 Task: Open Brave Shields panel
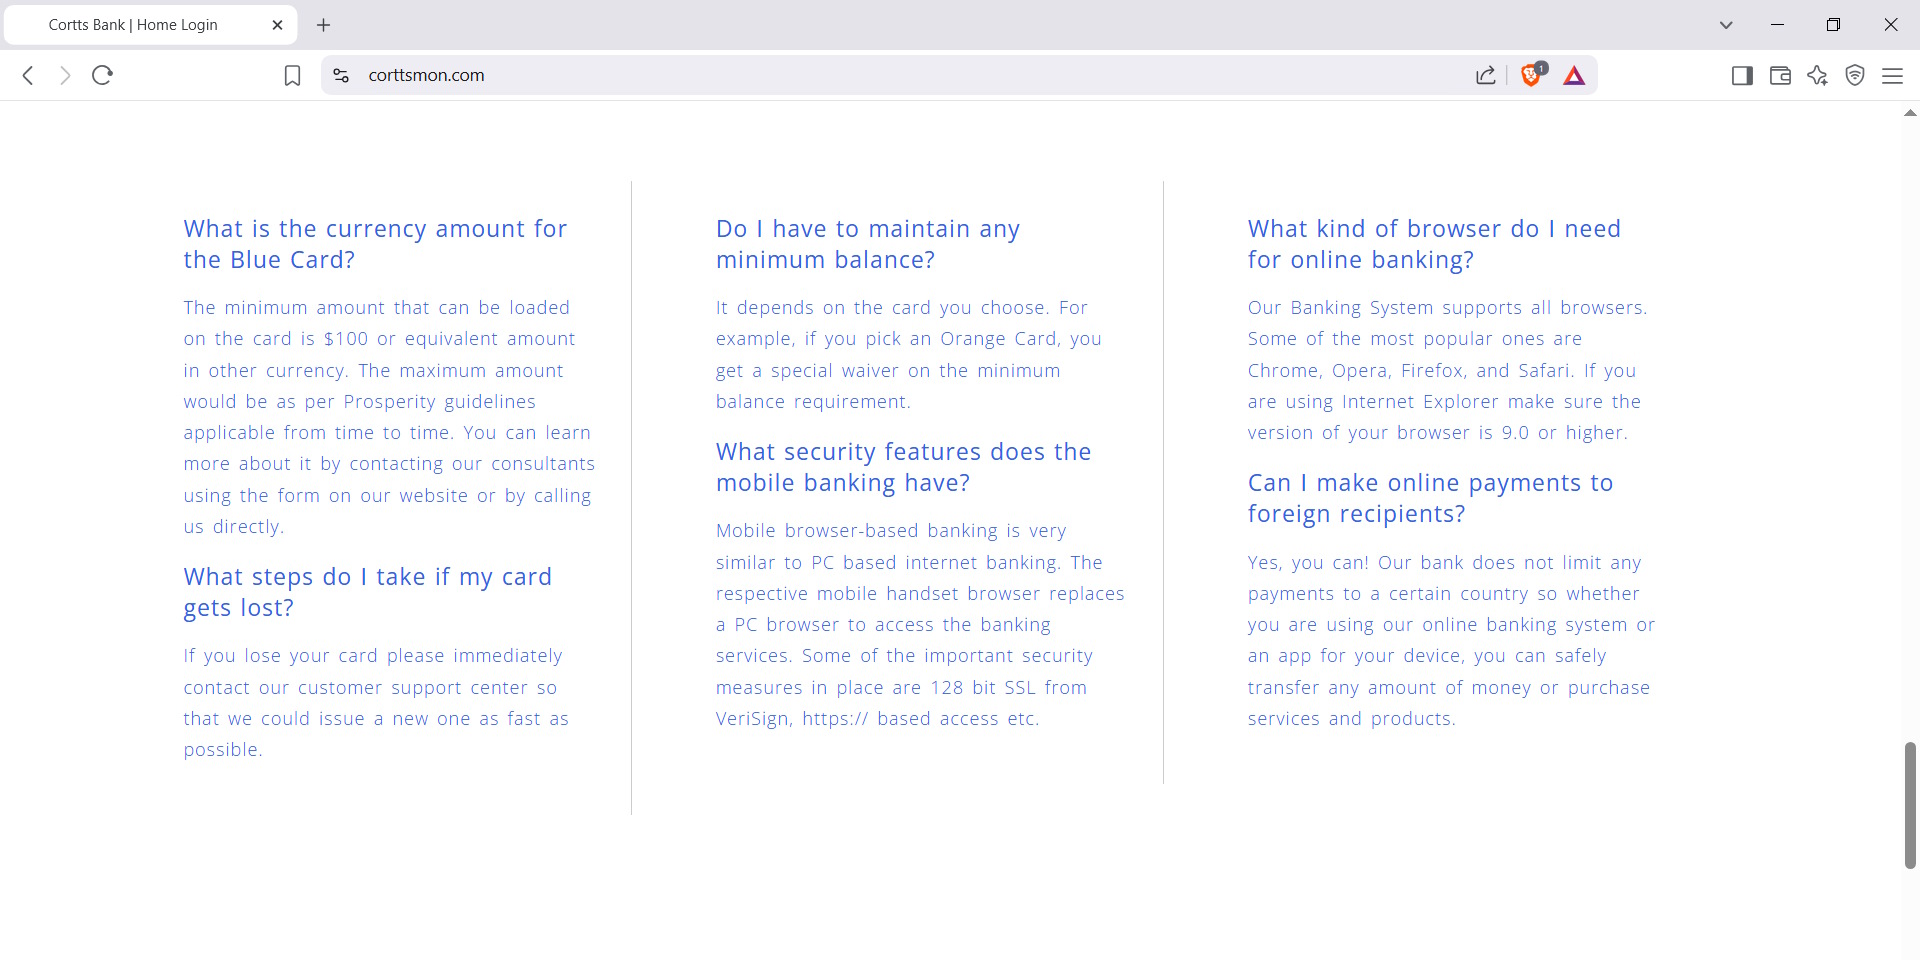[1531, 75]
